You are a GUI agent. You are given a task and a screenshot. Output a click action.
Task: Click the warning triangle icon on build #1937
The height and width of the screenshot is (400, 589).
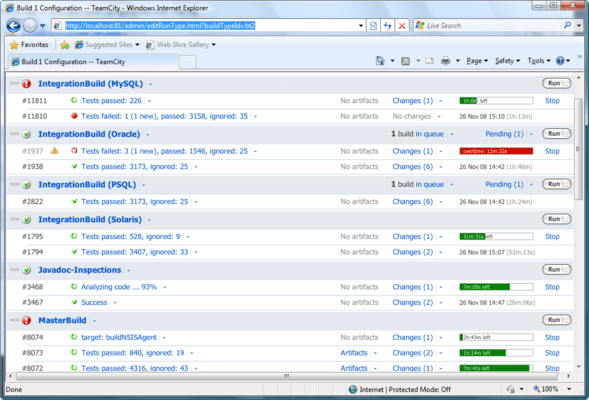tap(54, 151)
